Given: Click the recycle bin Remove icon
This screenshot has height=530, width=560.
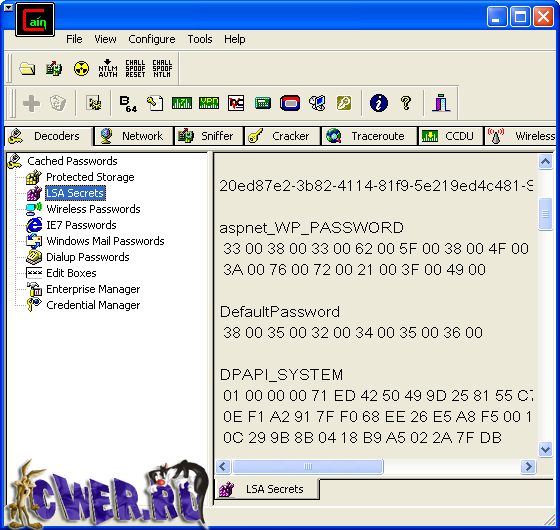Looking at the screenshot, I should pyautogui.click(x=58, y=104).
